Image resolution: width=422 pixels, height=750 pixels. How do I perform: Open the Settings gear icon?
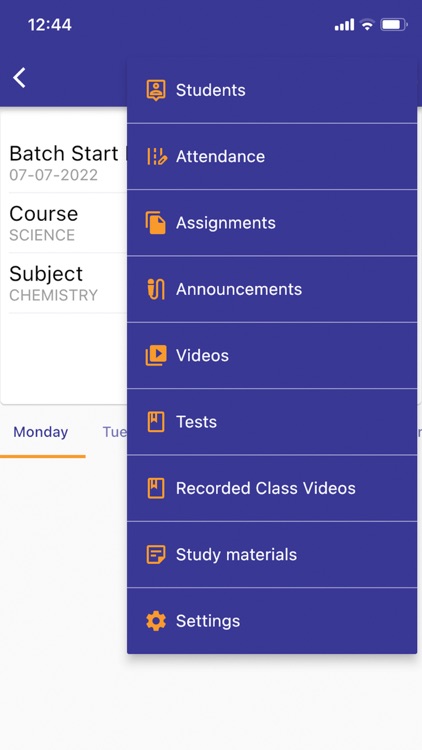click(156, 621)
